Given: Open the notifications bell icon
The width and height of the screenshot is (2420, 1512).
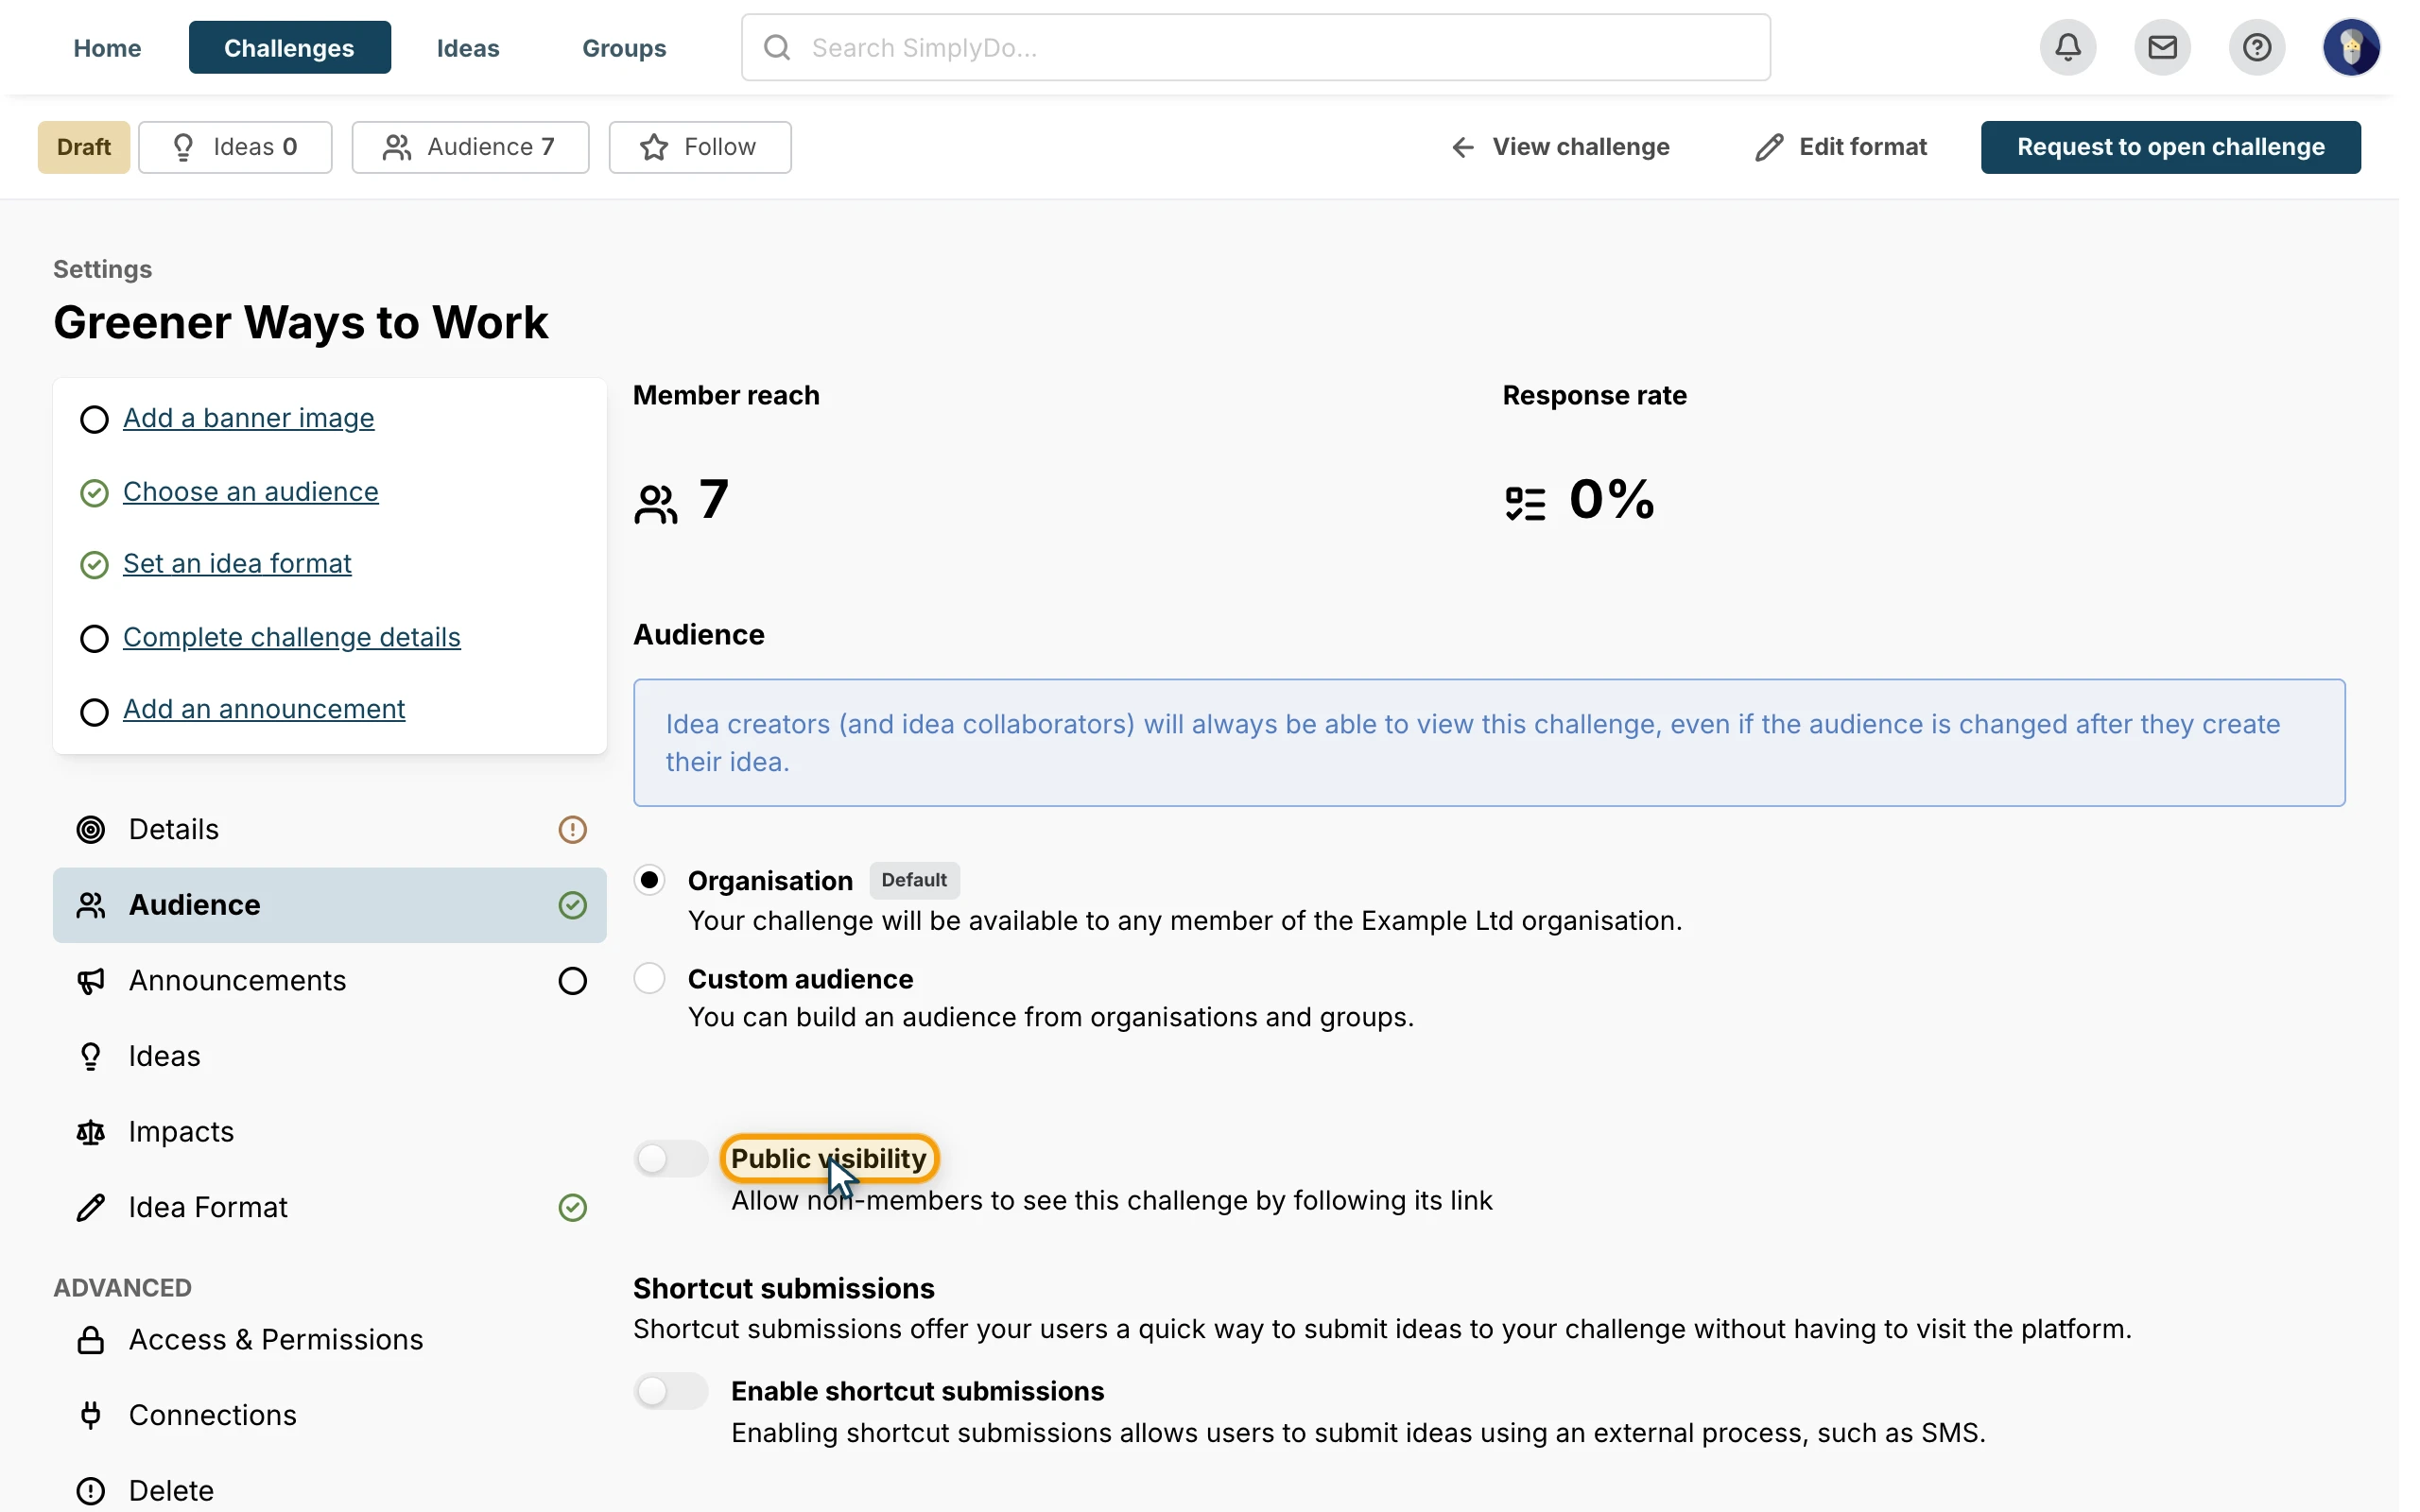Looking at the screenshot, I should pos(2068,47).
